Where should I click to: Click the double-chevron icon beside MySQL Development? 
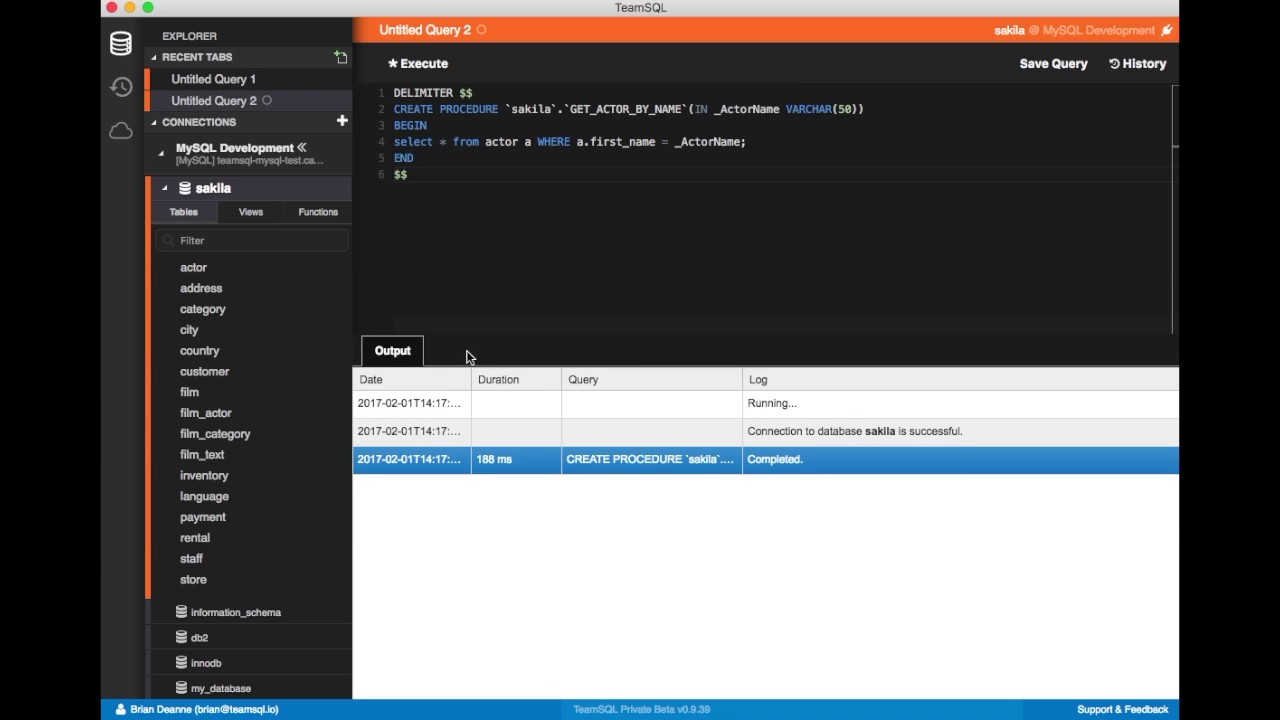coord(301,148)
